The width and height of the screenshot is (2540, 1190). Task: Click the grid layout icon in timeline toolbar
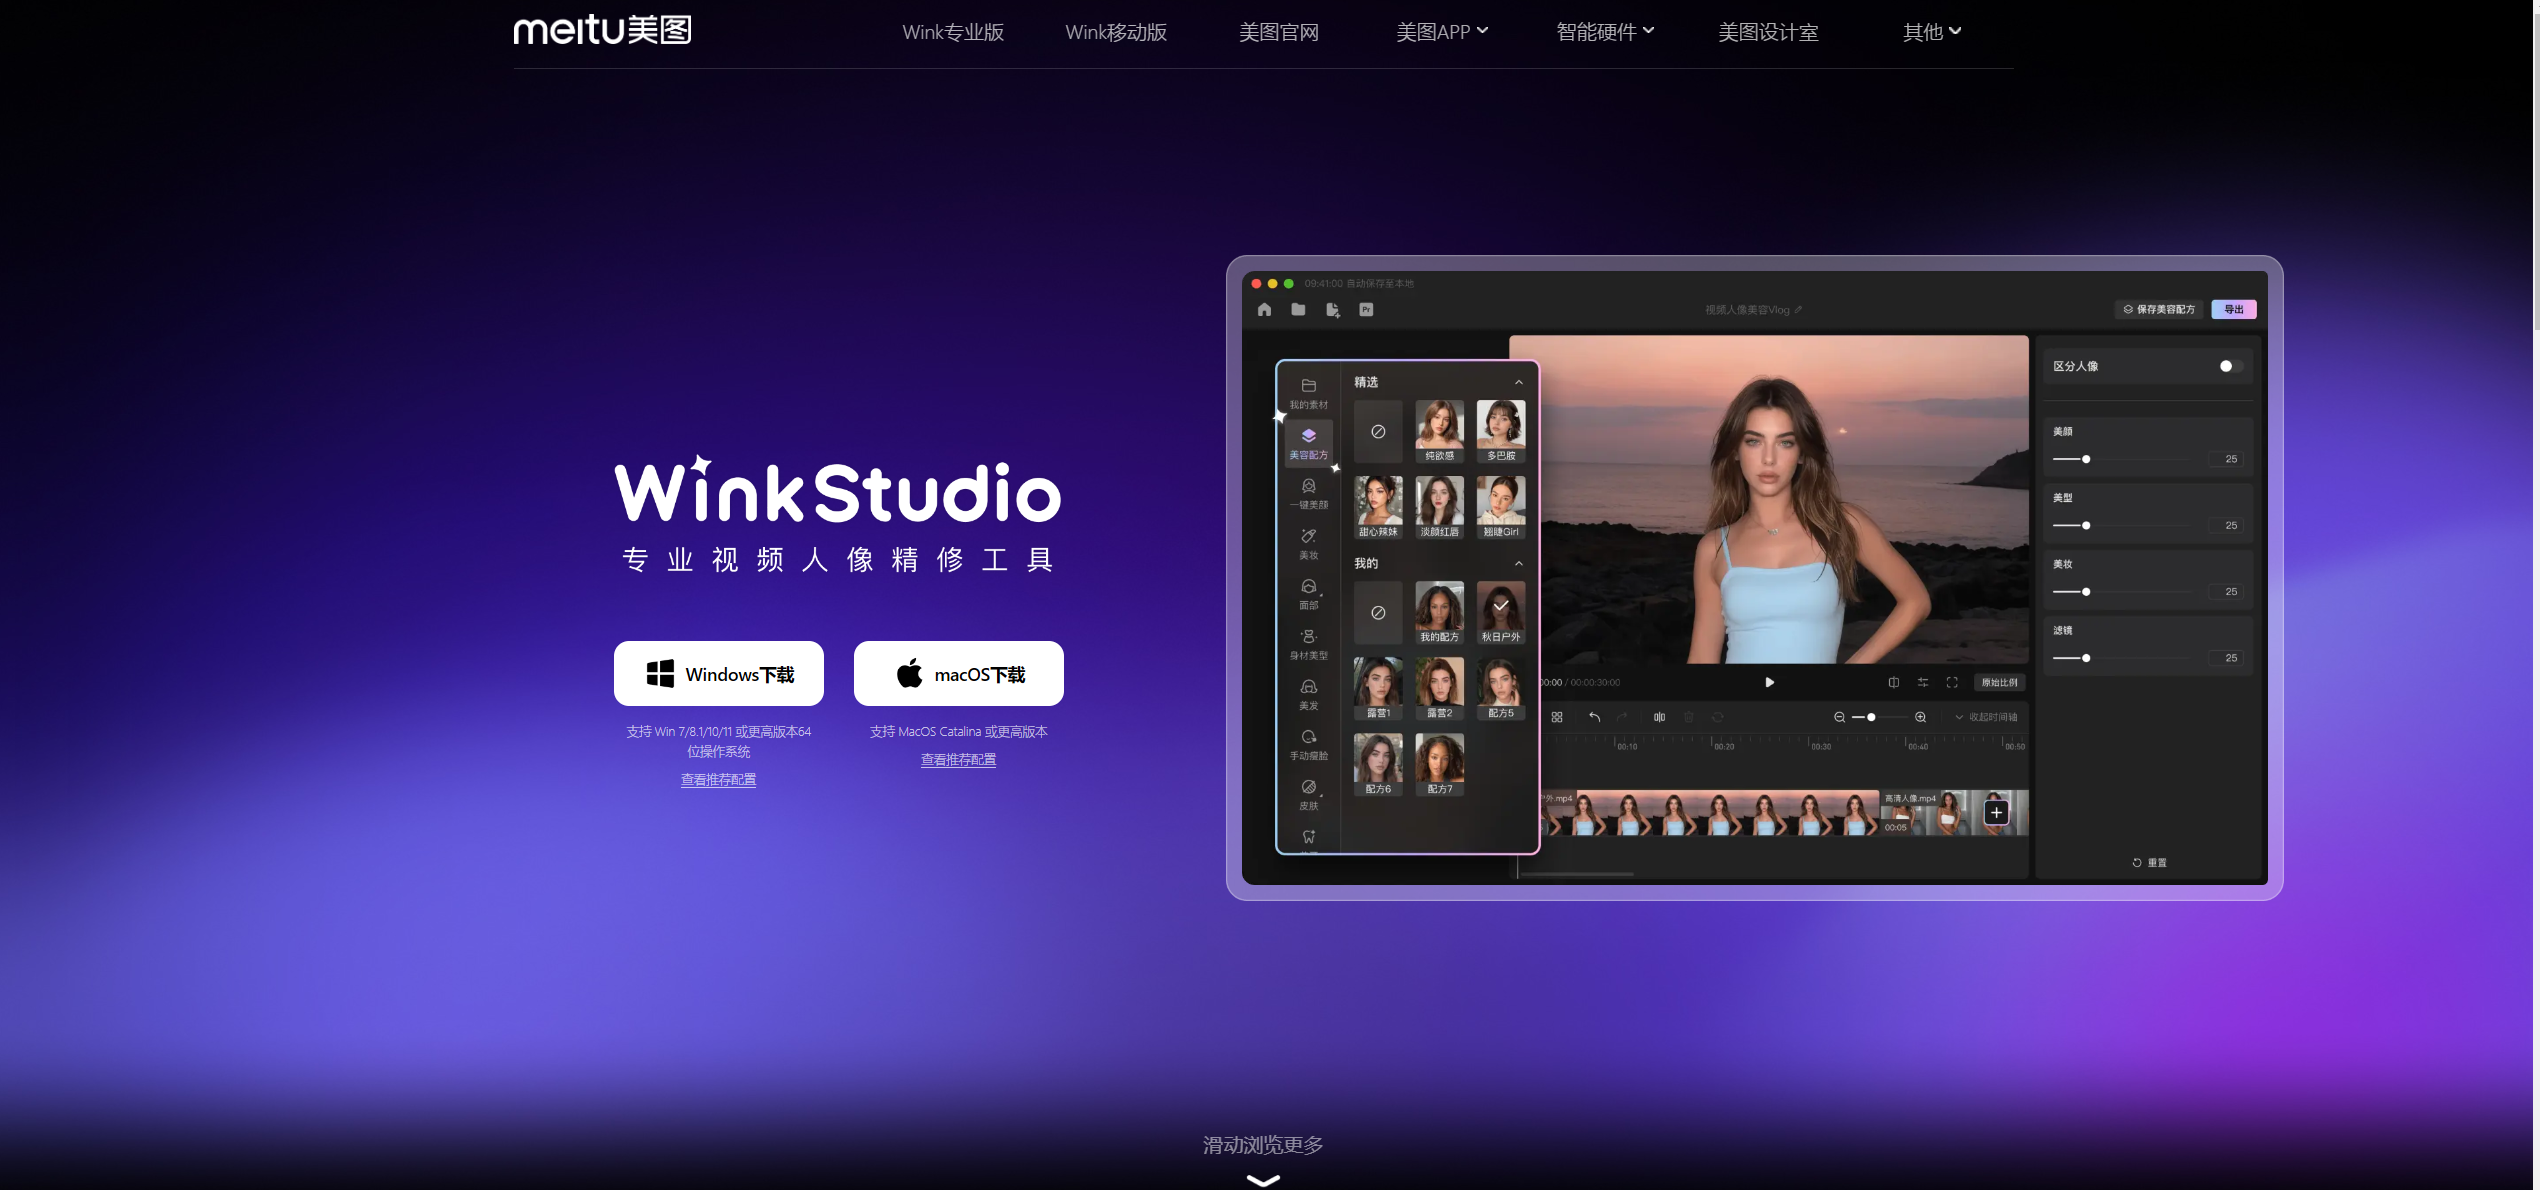pos(1557,717)
